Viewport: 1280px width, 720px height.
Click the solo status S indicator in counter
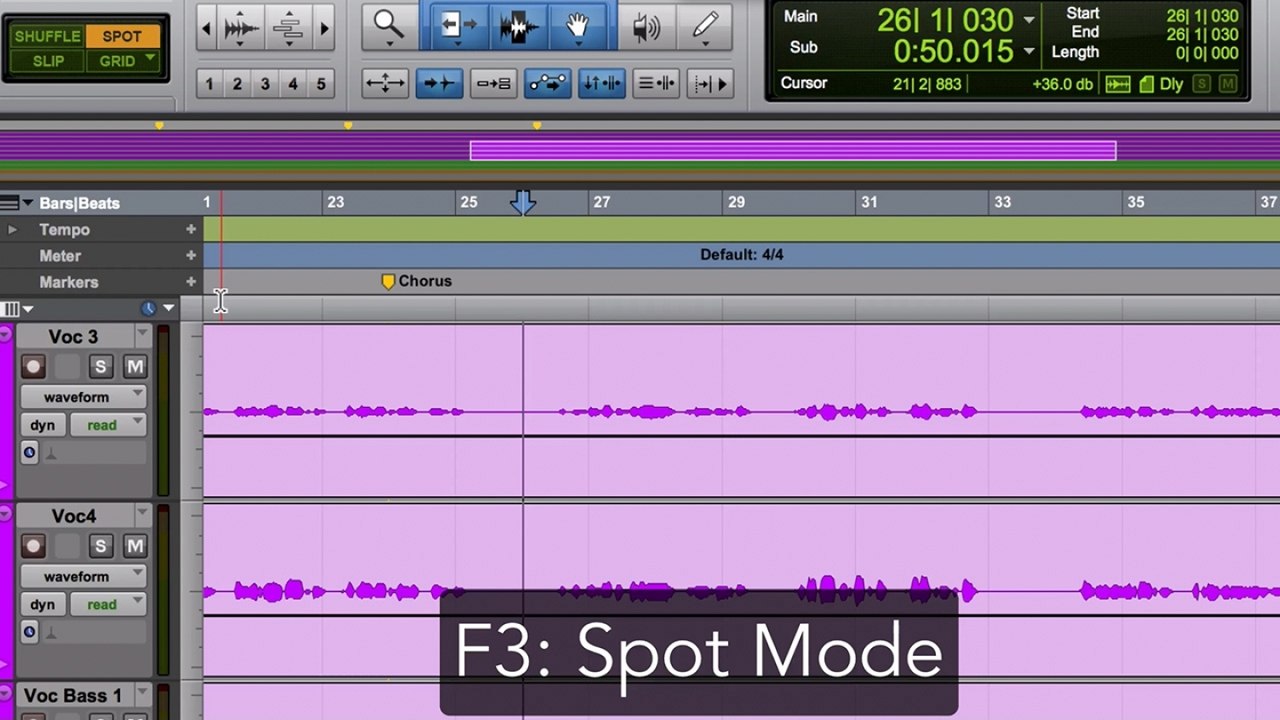[x=1203, y=85]
